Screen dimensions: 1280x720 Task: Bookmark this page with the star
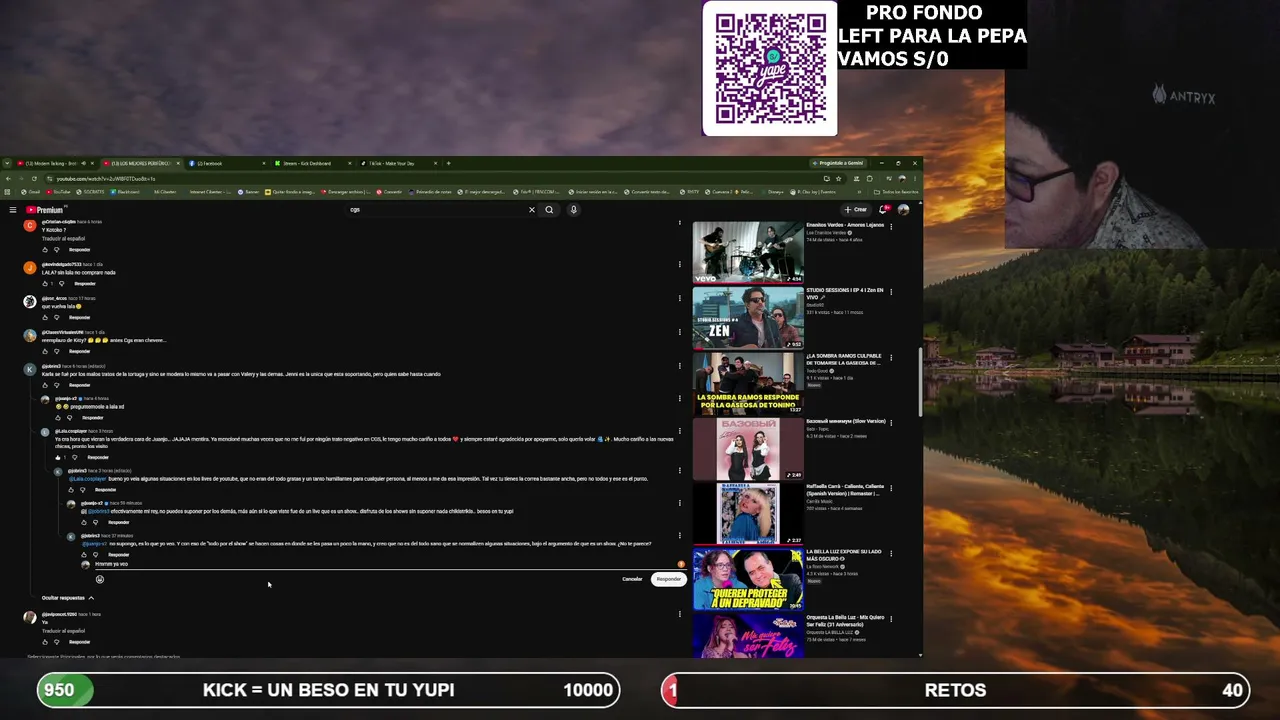838,178
